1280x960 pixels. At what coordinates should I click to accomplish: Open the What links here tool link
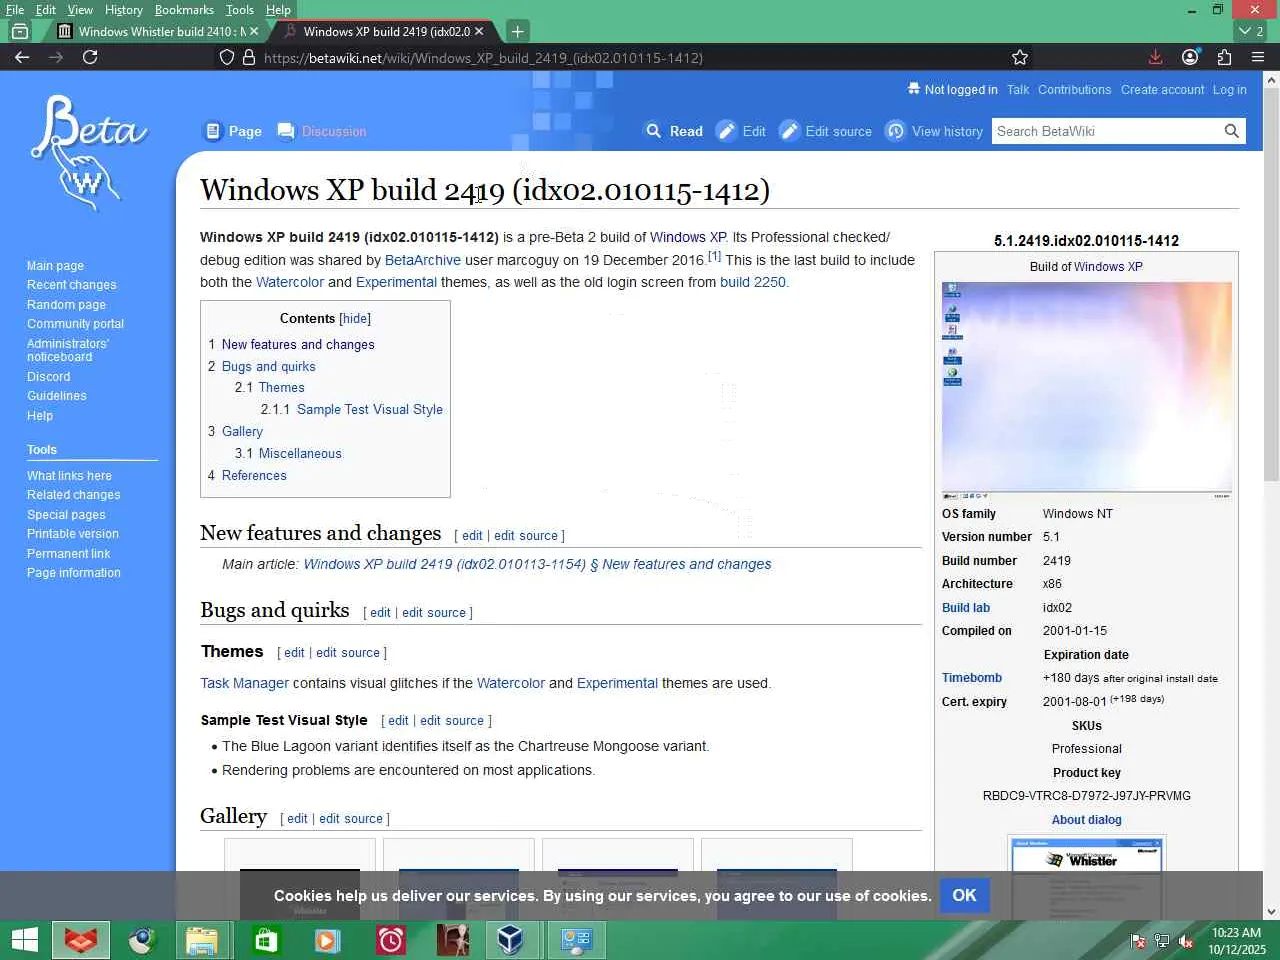point(69,476)
